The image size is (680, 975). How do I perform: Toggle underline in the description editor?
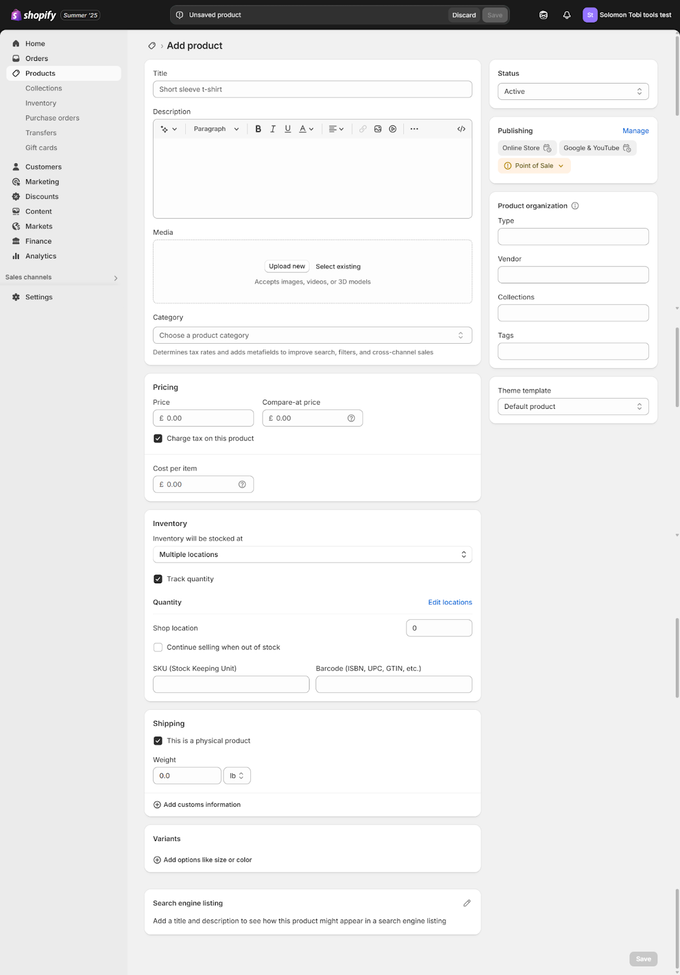287,128
